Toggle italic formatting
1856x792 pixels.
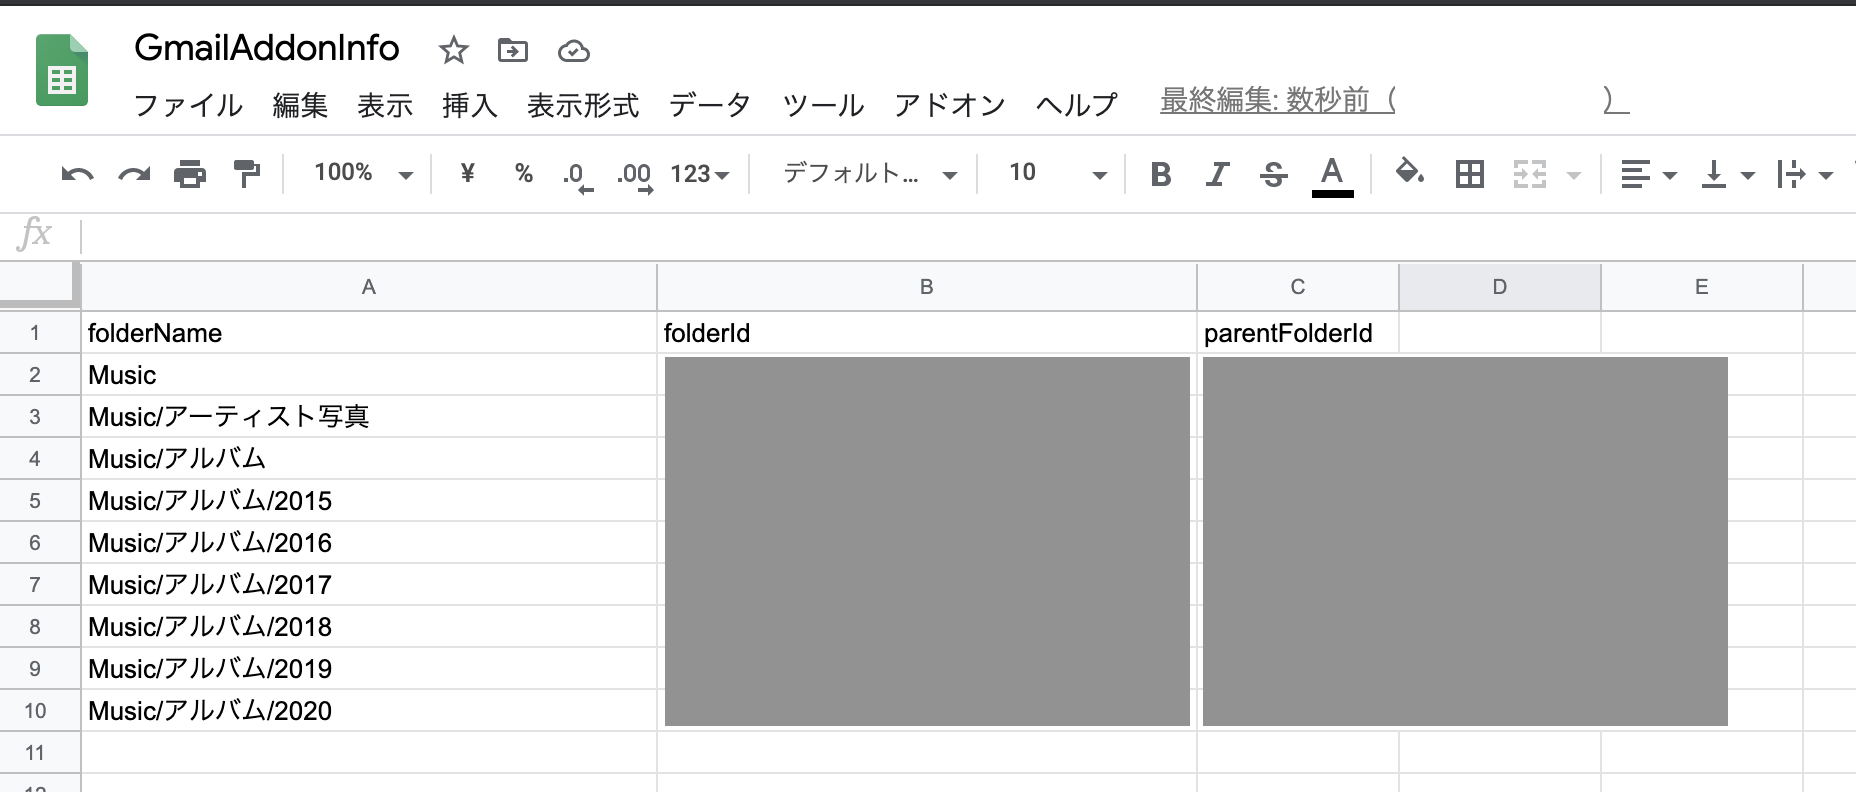point(1216,175)
